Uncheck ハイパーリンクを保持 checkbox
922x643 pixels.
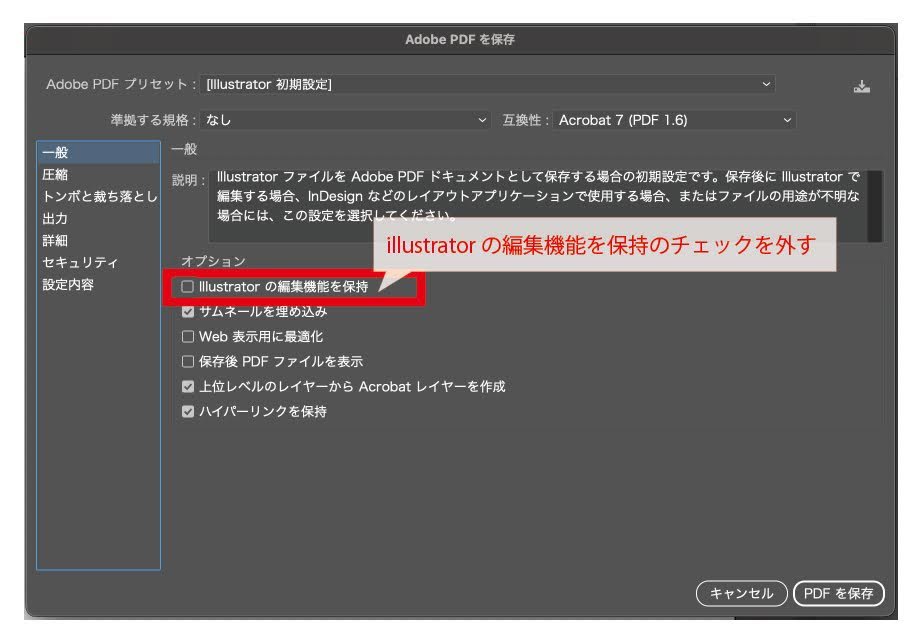tap(188, 411)
